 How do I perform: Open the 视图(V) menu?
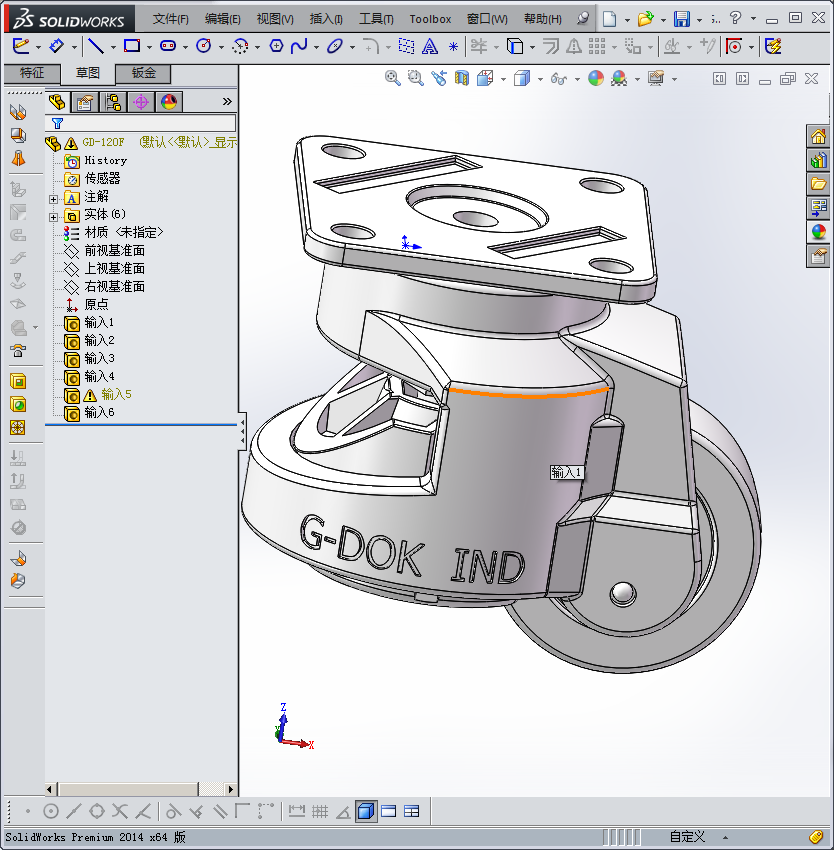pos(275,19)
